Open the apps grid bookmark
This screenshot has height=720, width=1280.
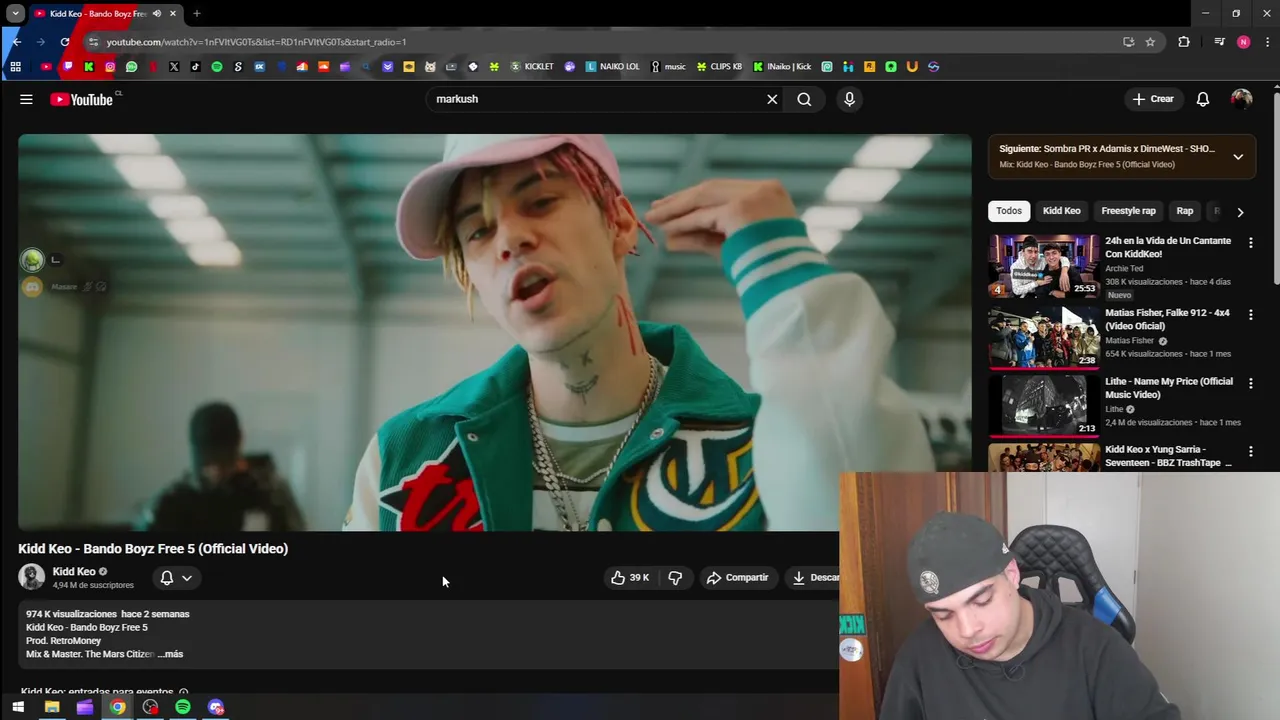point(15,67)
